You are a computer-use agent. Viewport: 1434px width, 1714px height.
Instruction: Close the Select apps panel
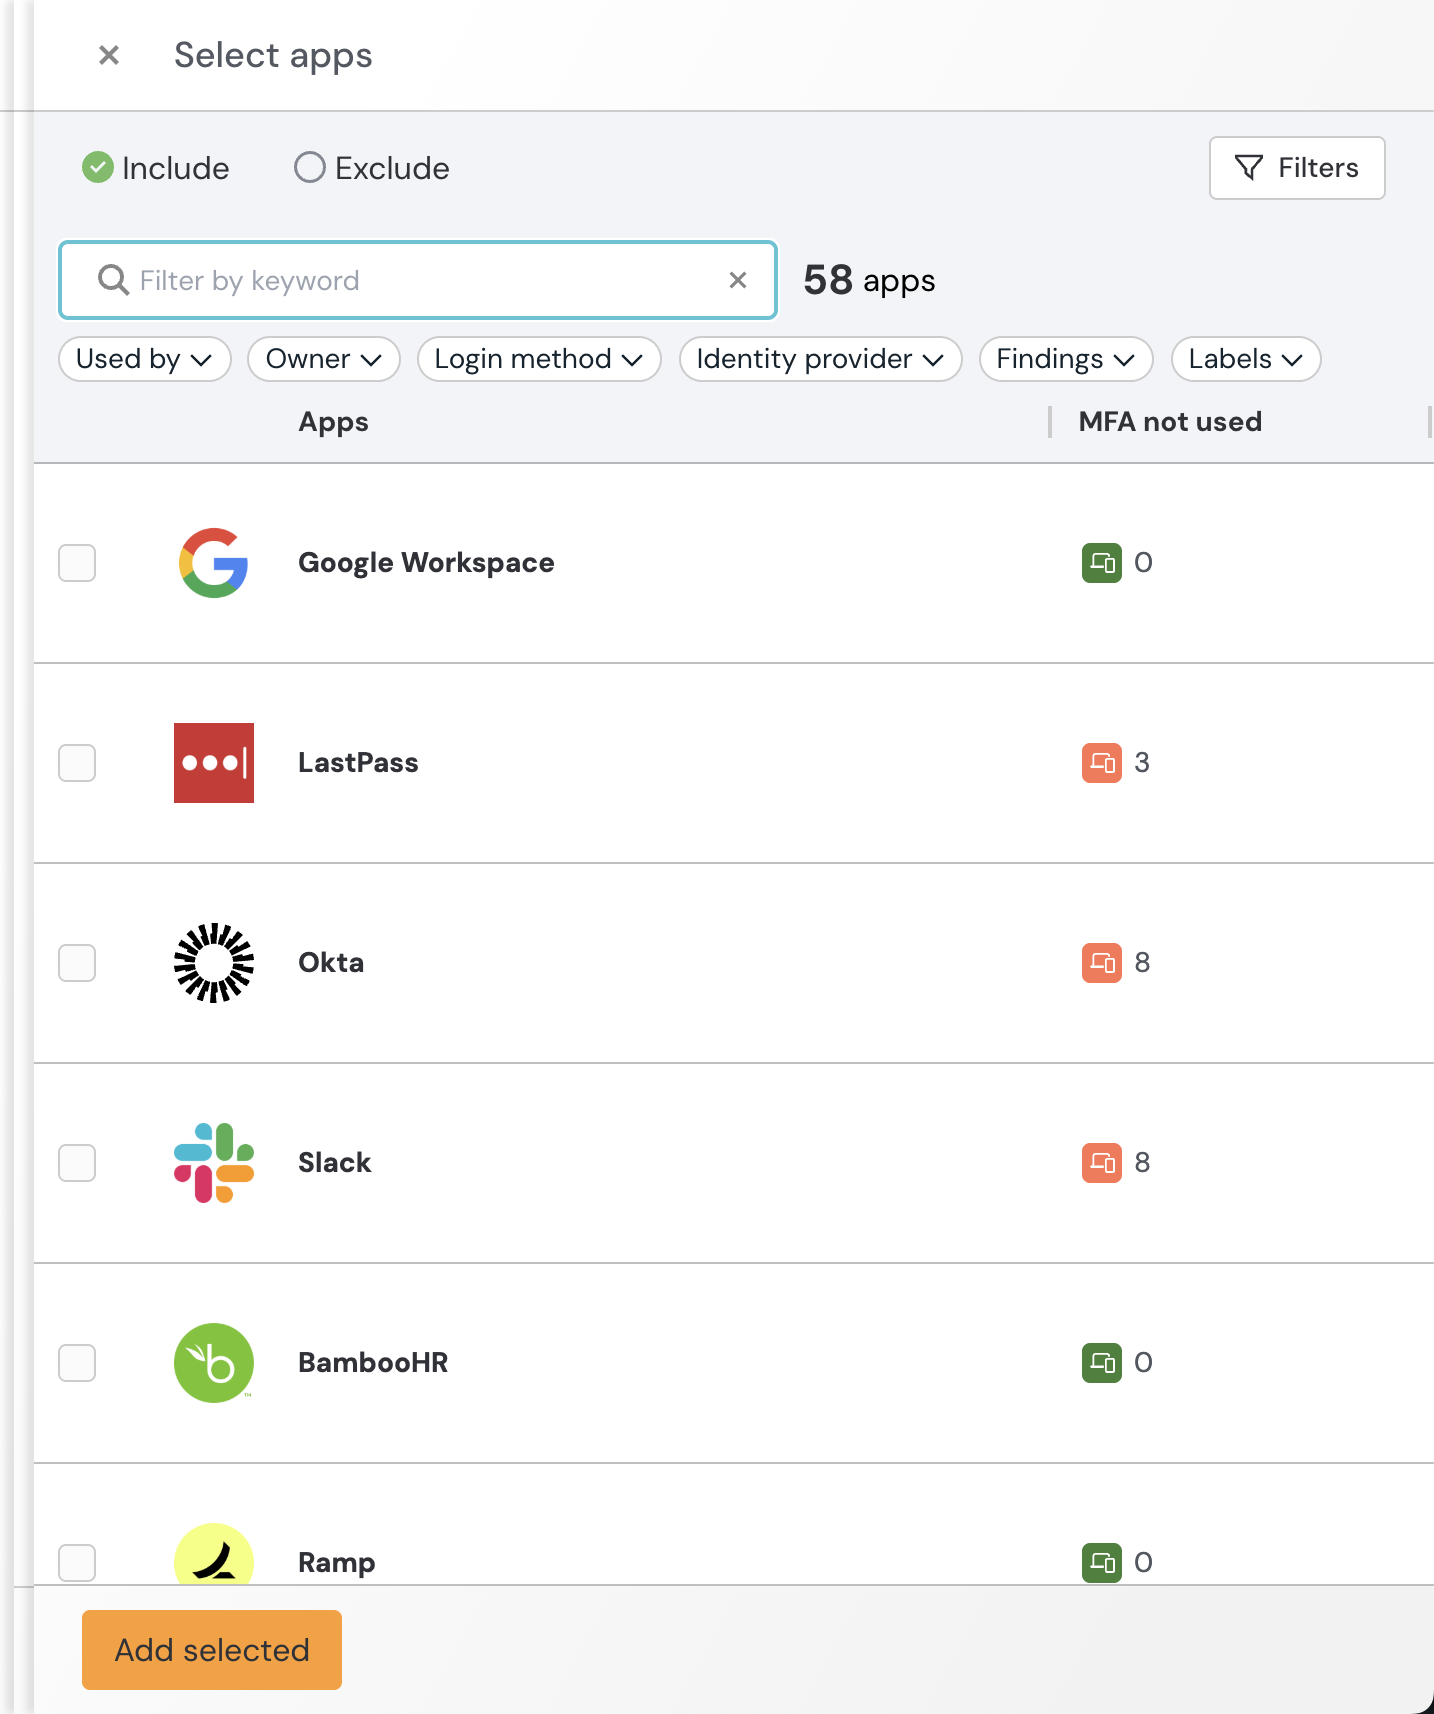[x=109, y=55]
